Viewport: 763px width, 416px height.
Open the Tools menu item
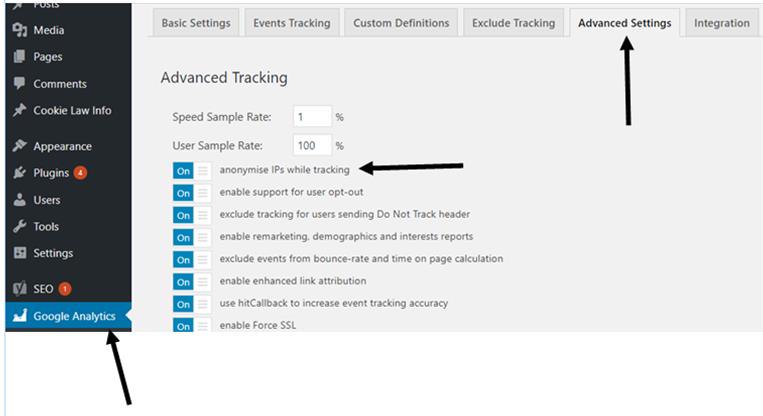68,226
